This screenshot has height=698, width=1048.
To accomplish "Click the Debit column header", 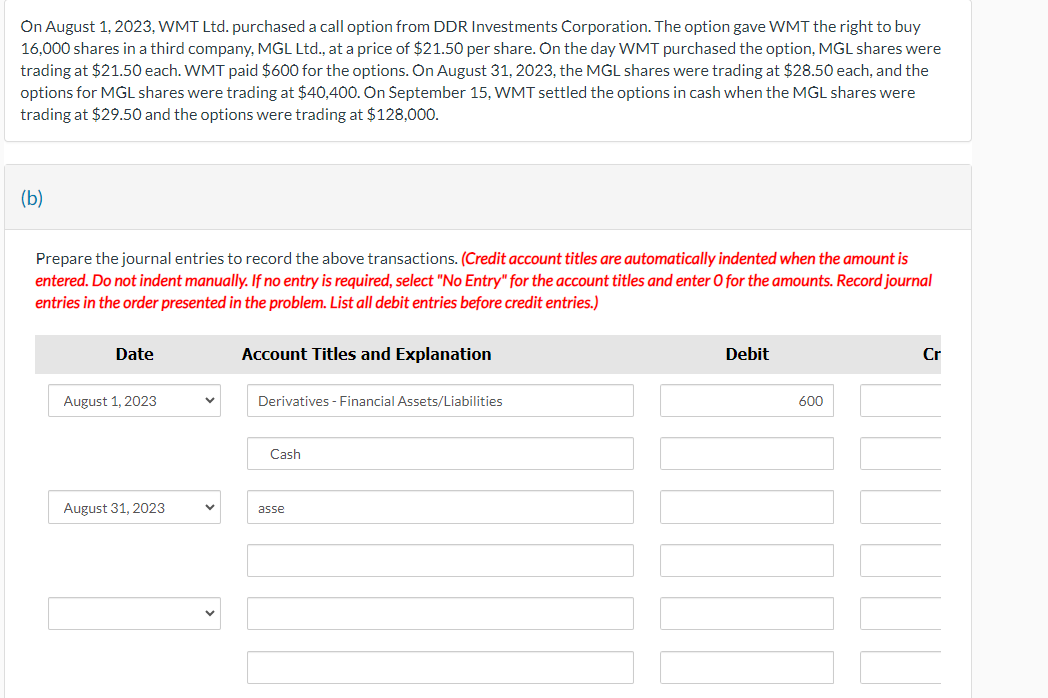I will [x=746, y=354].
